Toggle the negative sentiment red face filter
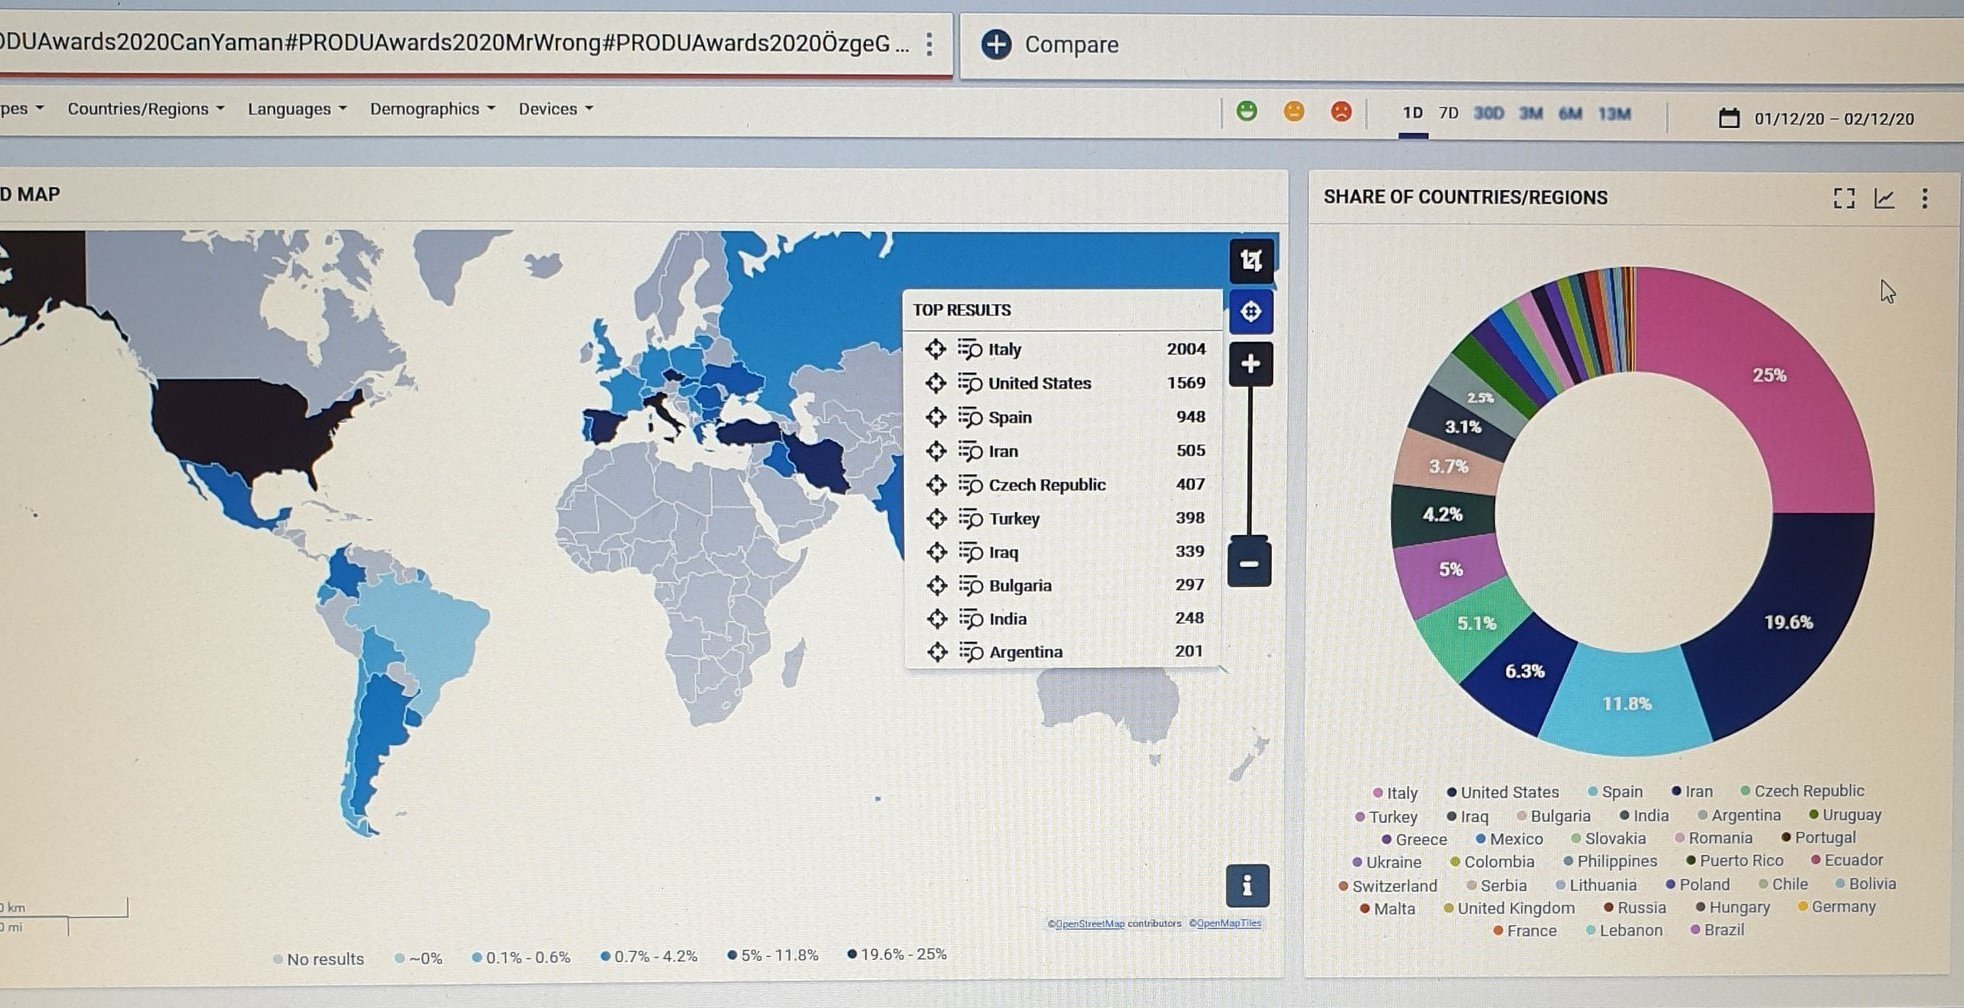Image resolution: width=1964 pixels, height=1008 pixels. pyautogui.click(x=1341, y=111)
